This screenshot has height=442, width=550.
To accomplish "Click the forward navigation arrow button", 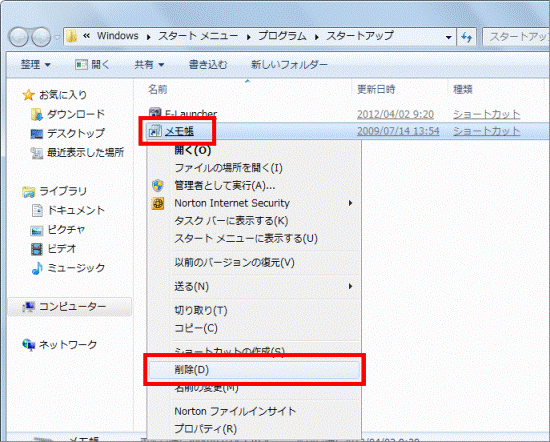I will click(x=41, y=36).
